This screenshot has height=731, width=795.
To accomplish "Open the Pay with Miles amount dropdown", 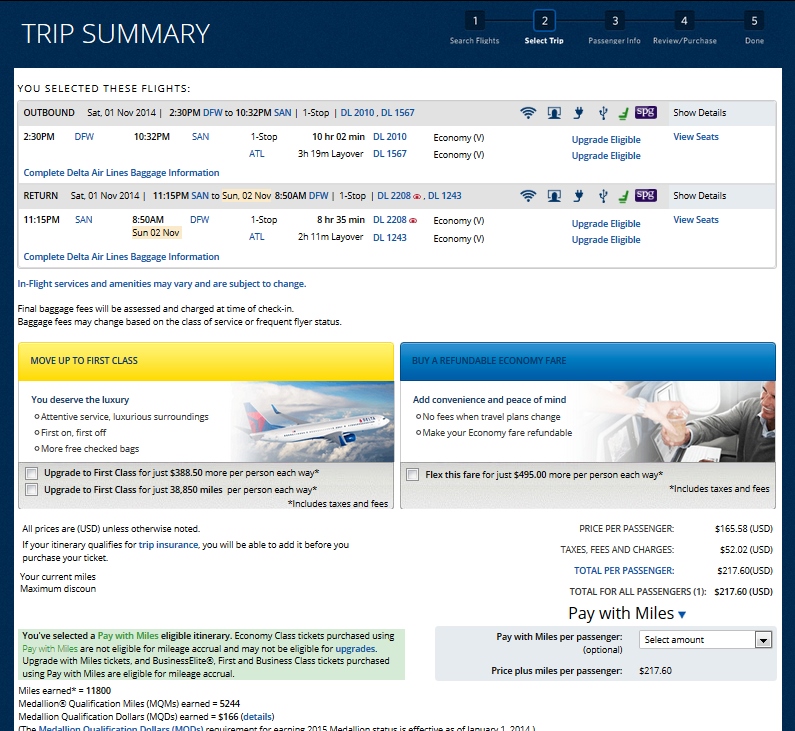I will point(706,640).
